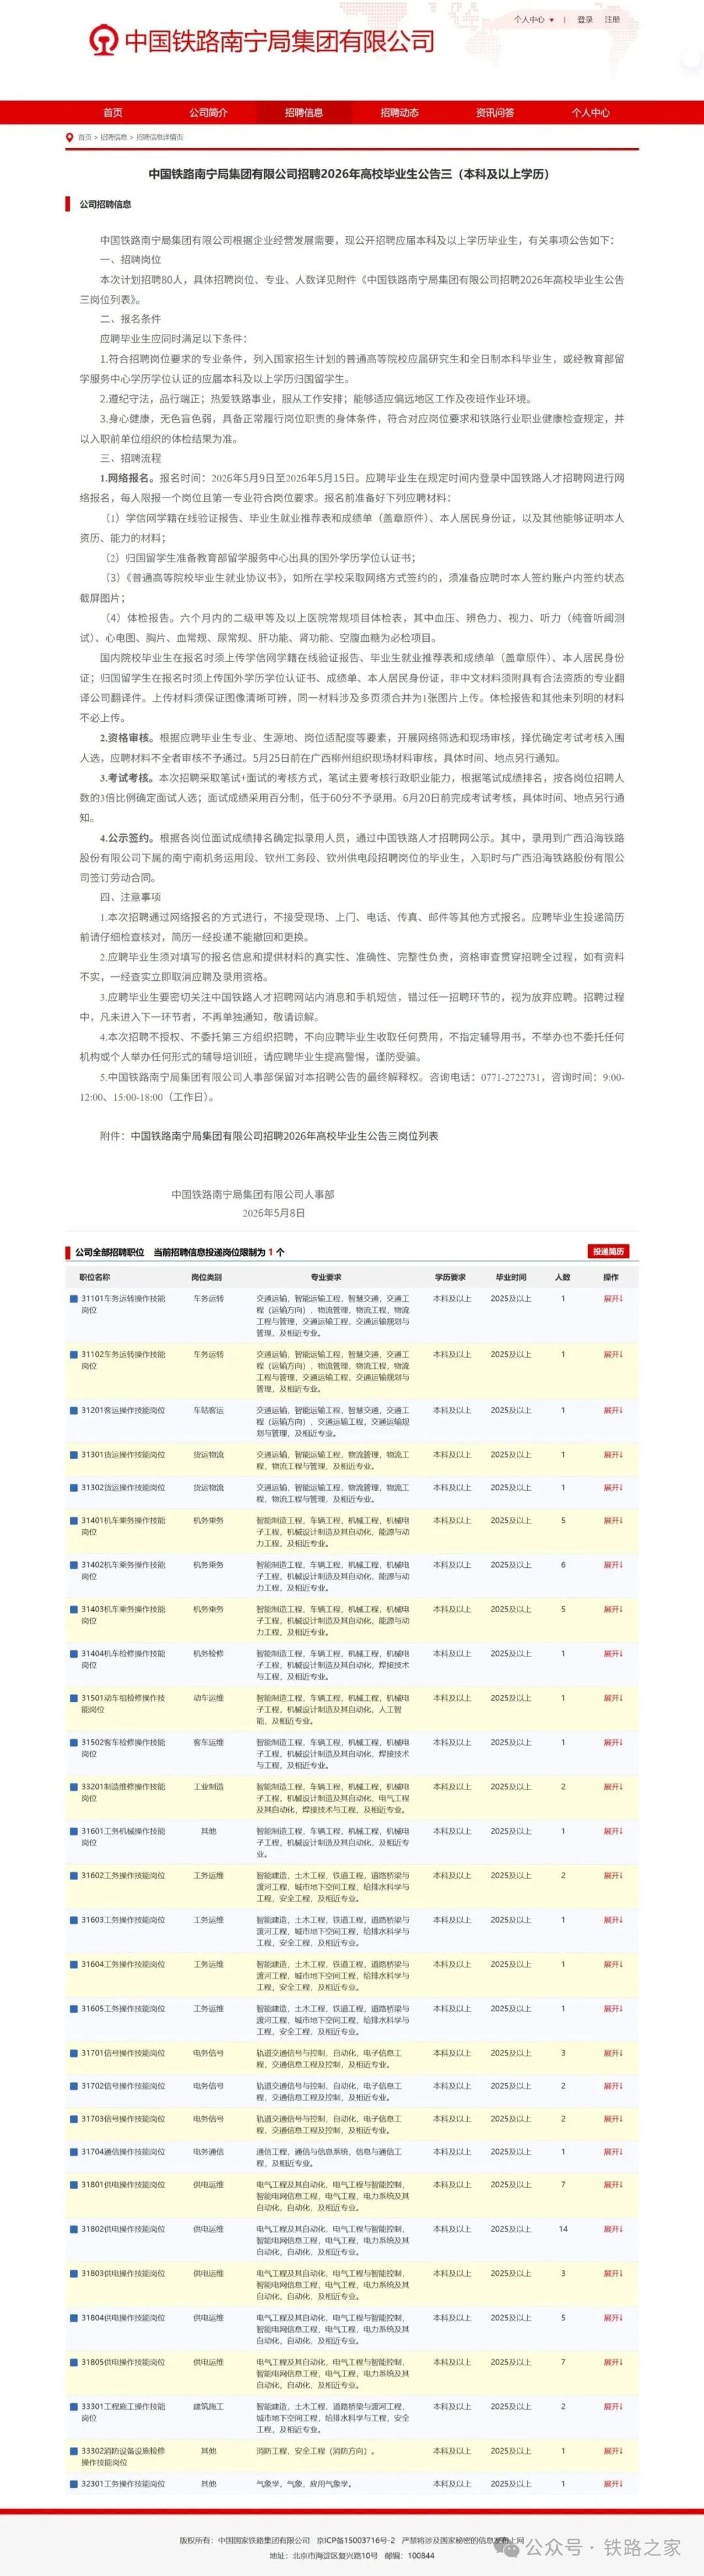Tick the 31401机车乘务操作技能岗位 row box

tap(73, 1520)
